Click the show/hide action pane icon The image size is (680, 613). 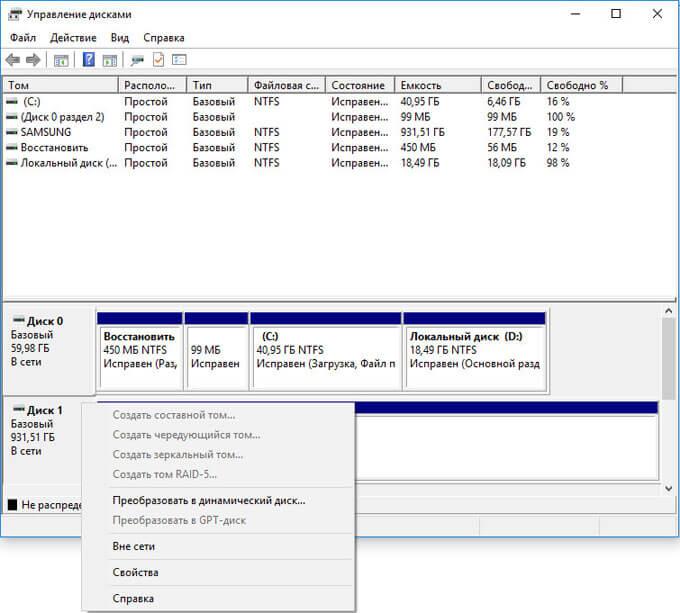tap(108, 60)
